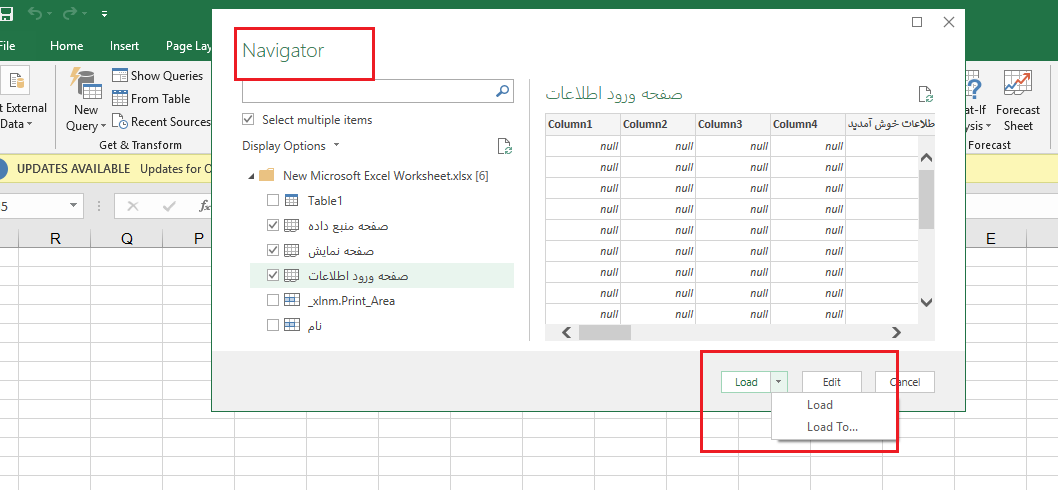Viewport: 1058px width, 490px height.
Task: Open the Customize Quick Access Toolbar arrow
Action: [105, 13]
